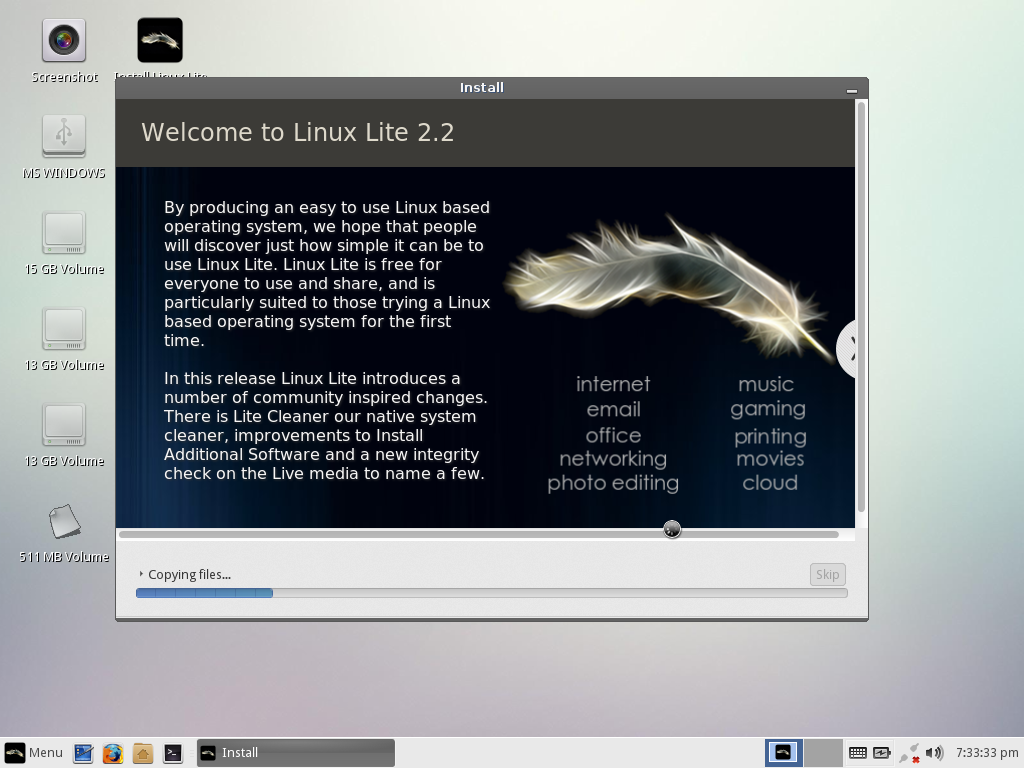This screenshot has height=768, width=1024.
Task: Click the word printing in the slideshow
Action: click(770, 436)
